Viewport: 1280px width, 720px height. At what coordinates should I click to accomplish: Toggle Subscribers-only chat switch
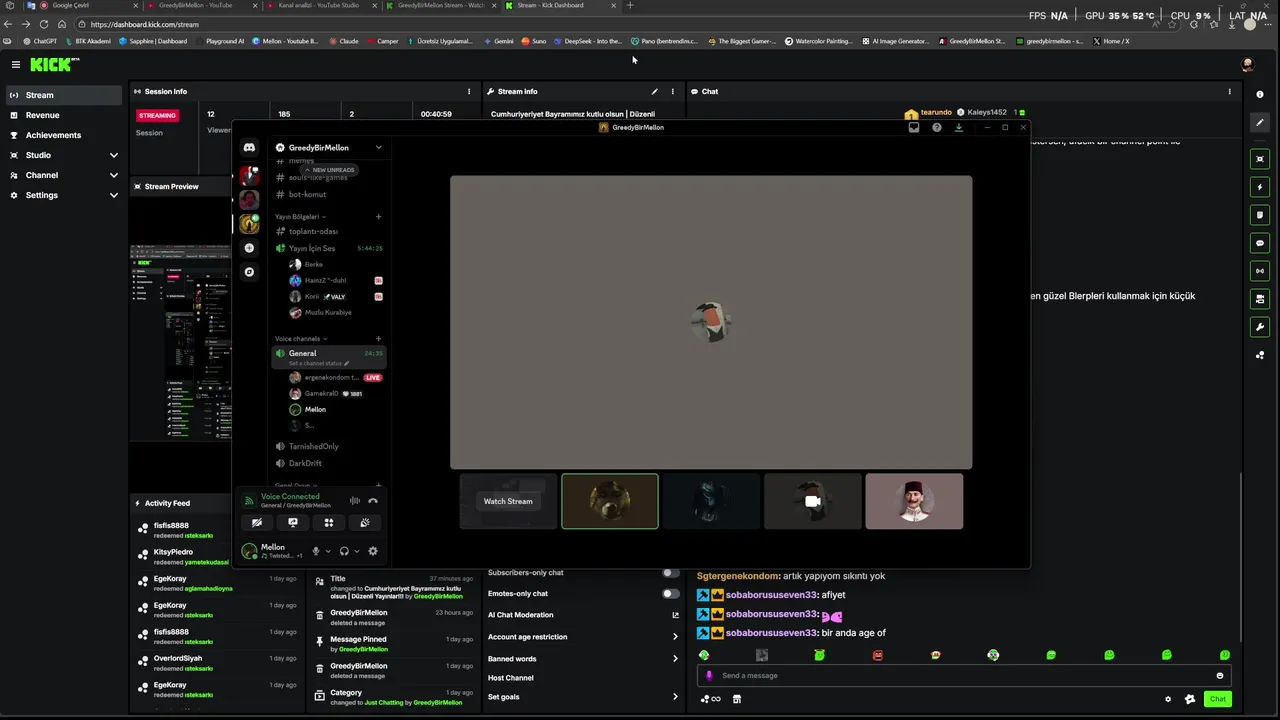click(671, 573)
